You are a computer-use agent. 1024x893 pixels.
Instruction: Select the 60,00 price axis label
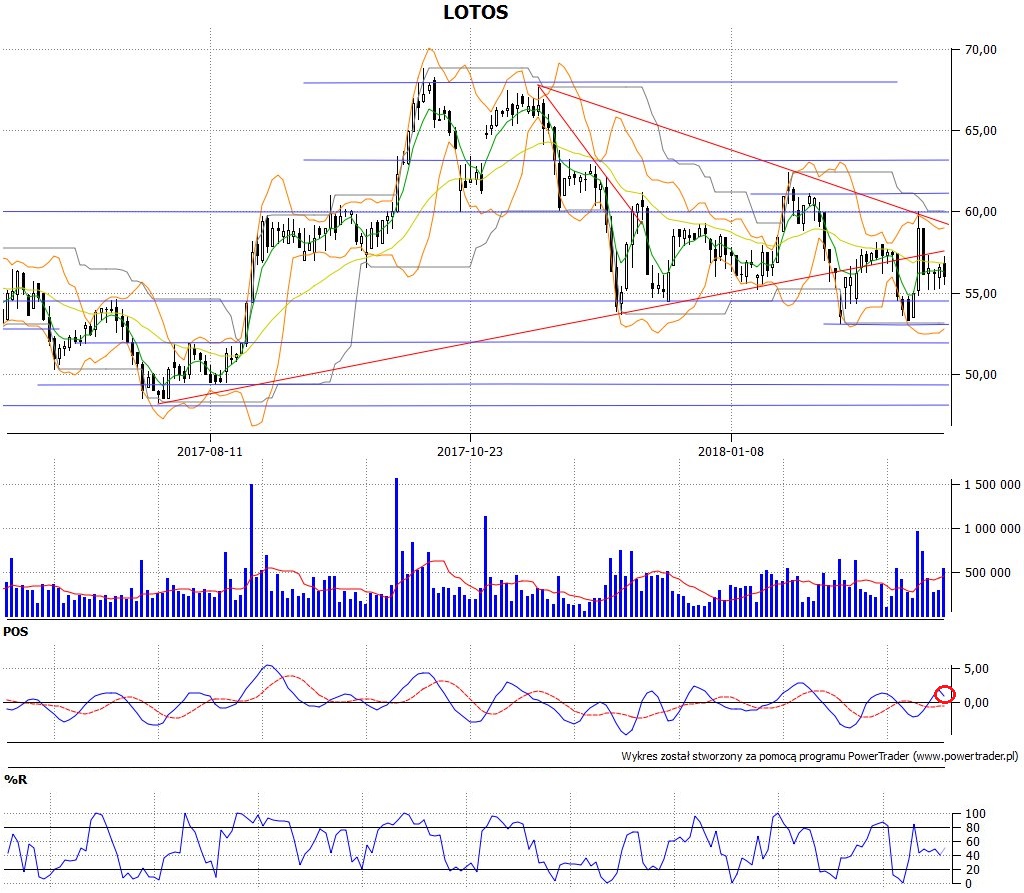tap(981, 212)
